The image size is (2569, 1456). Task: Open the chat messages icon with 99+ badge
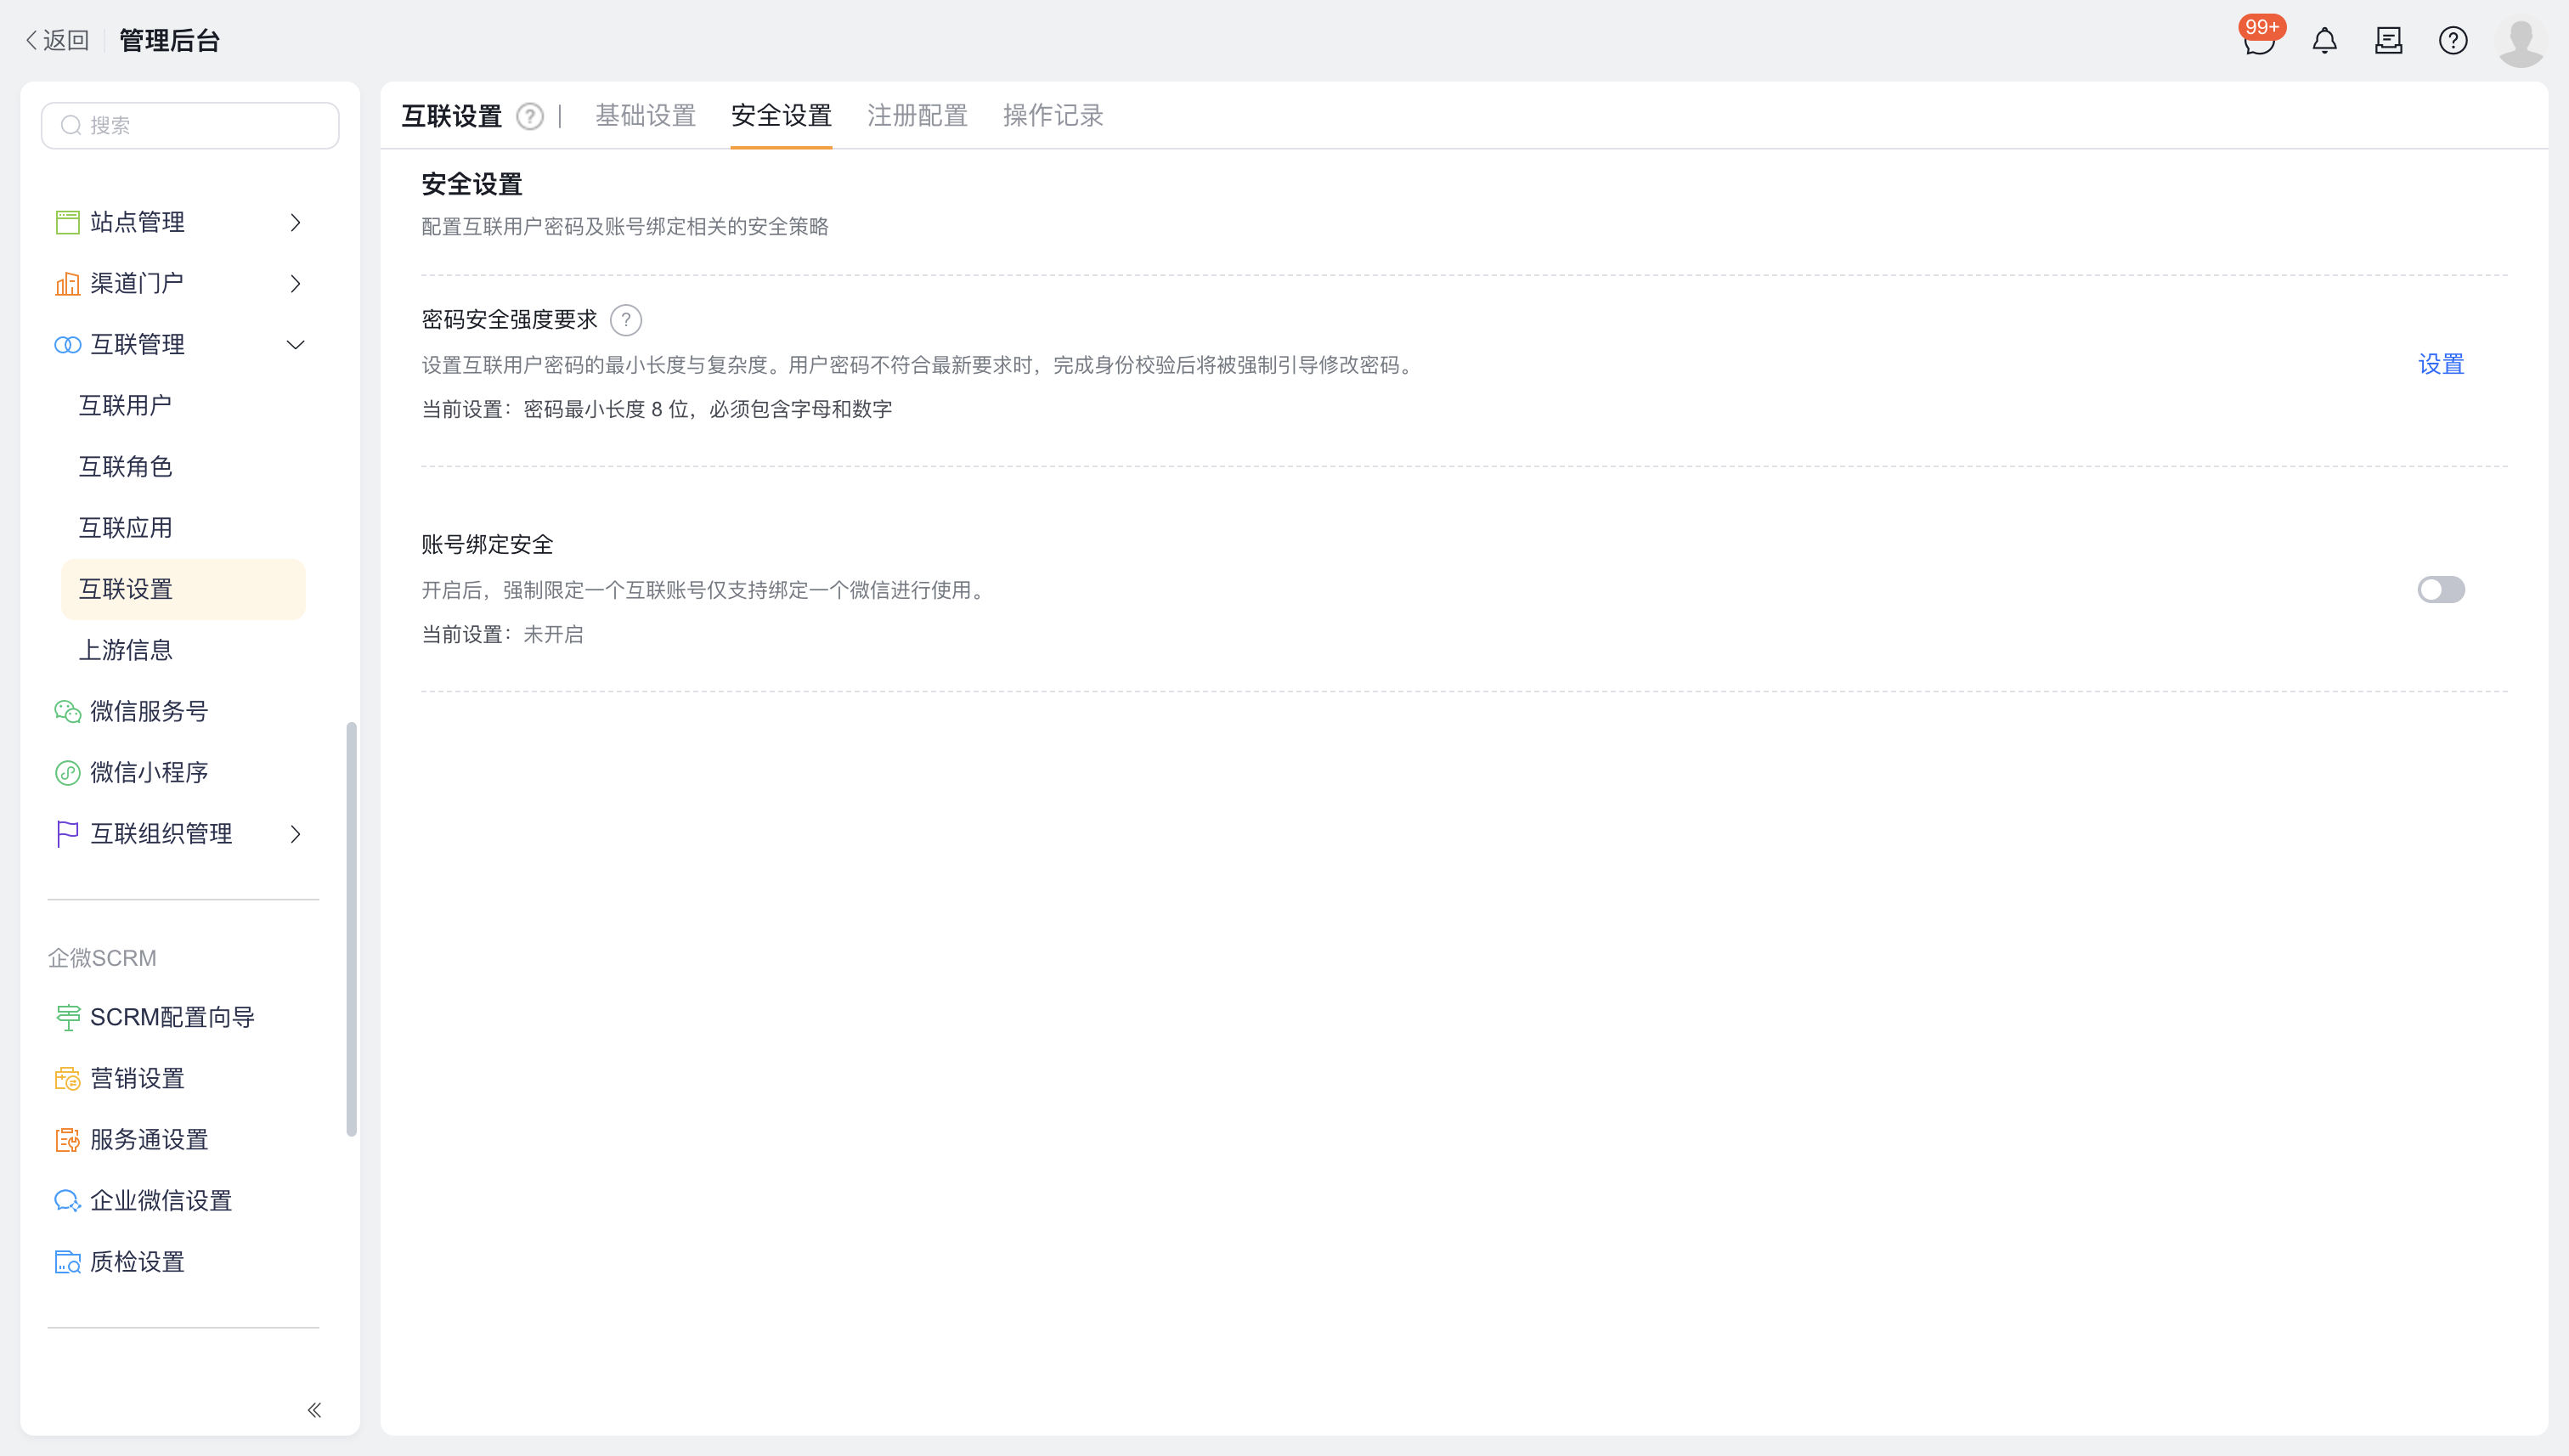point(2259,40)
